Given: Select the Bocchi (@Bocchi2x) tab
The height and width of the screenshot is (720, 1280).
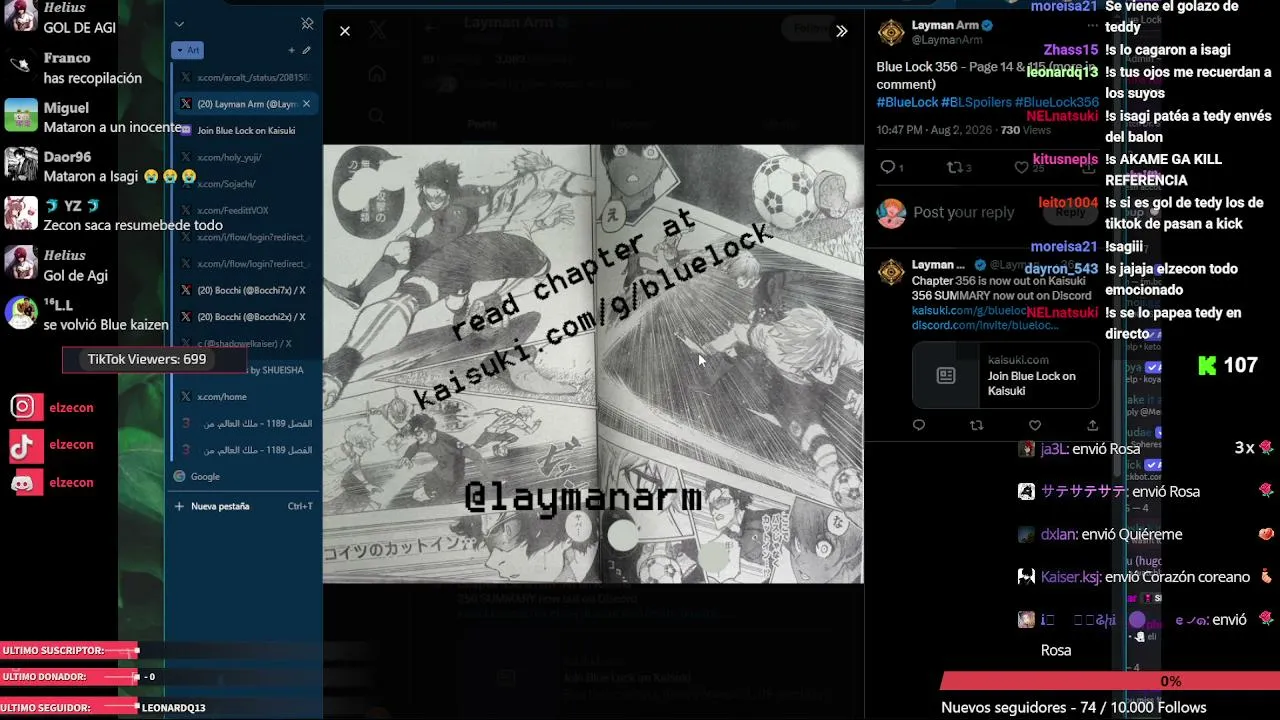Looking at the screenshot, I should pyautogui.click(x=245, y=317).
